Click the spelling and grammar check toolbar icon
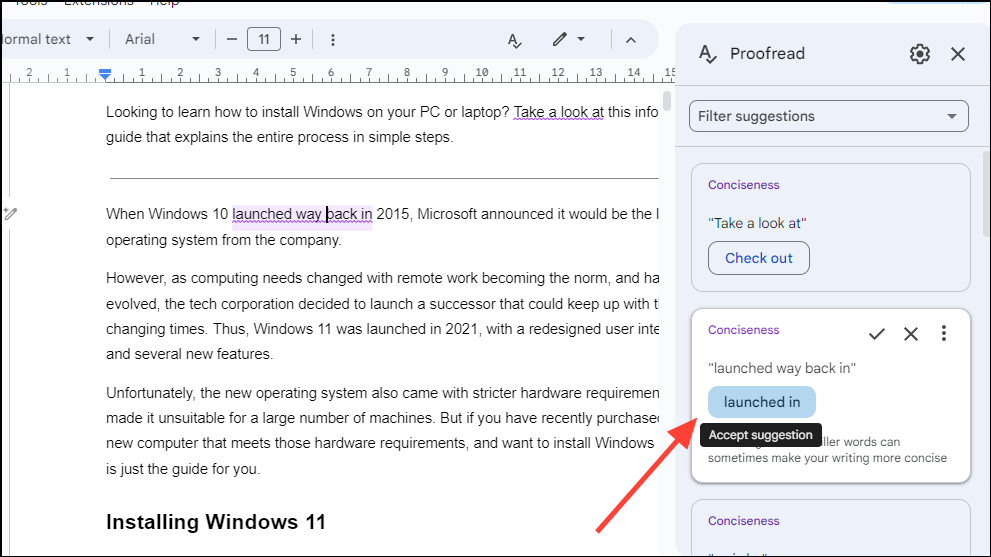 pos(514,40)
